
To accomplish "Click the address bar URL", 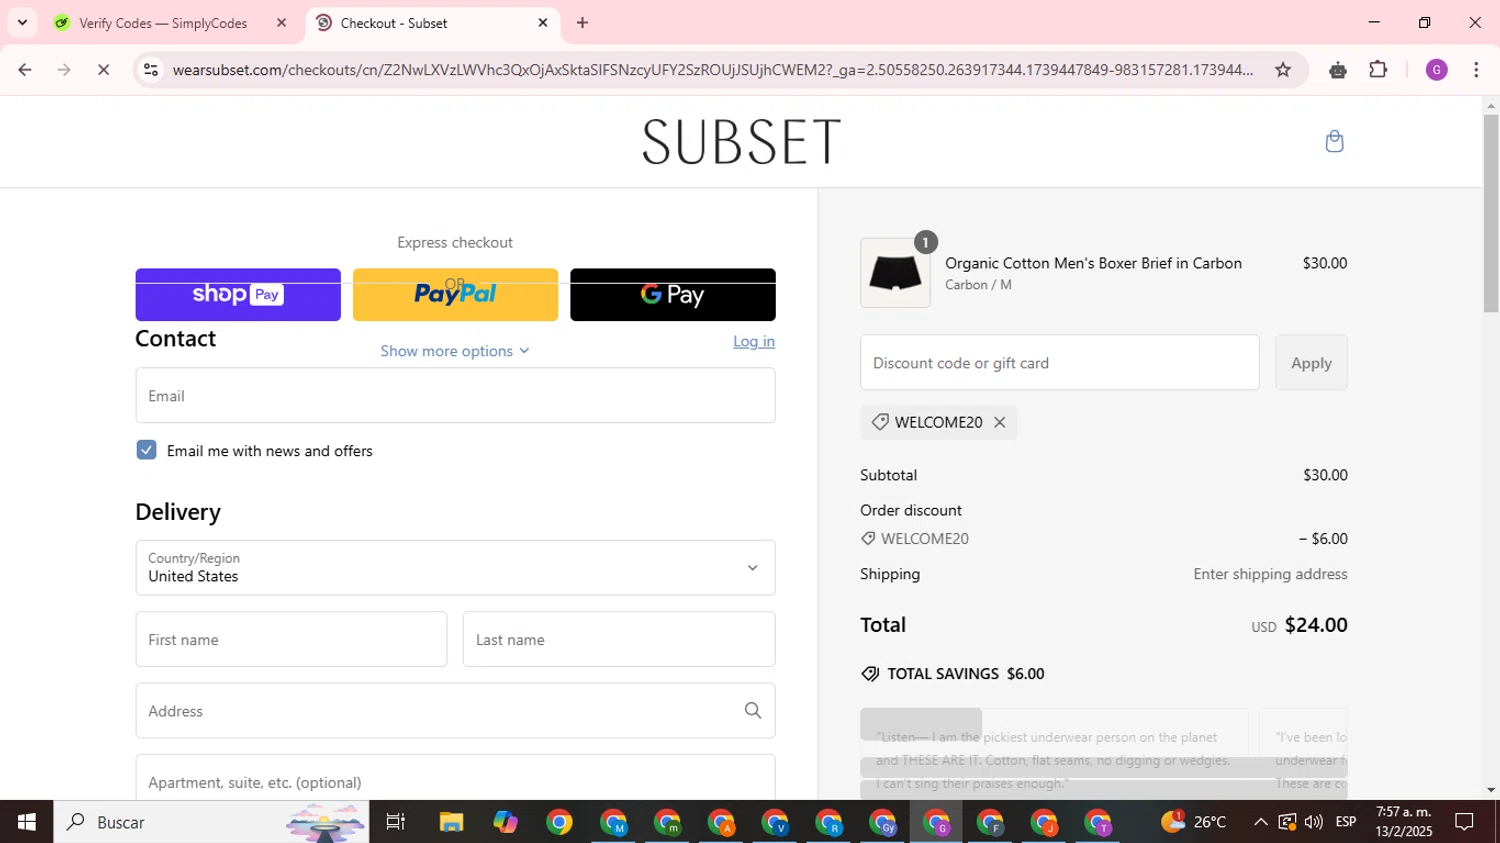I will 712,69.
